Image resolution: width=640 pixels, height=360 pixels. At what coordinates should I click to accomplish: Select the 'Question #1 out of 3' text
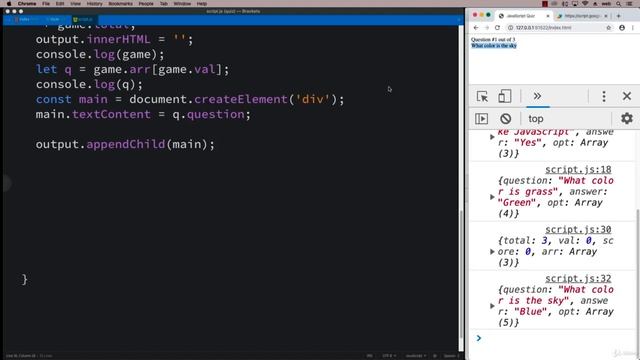493,40
